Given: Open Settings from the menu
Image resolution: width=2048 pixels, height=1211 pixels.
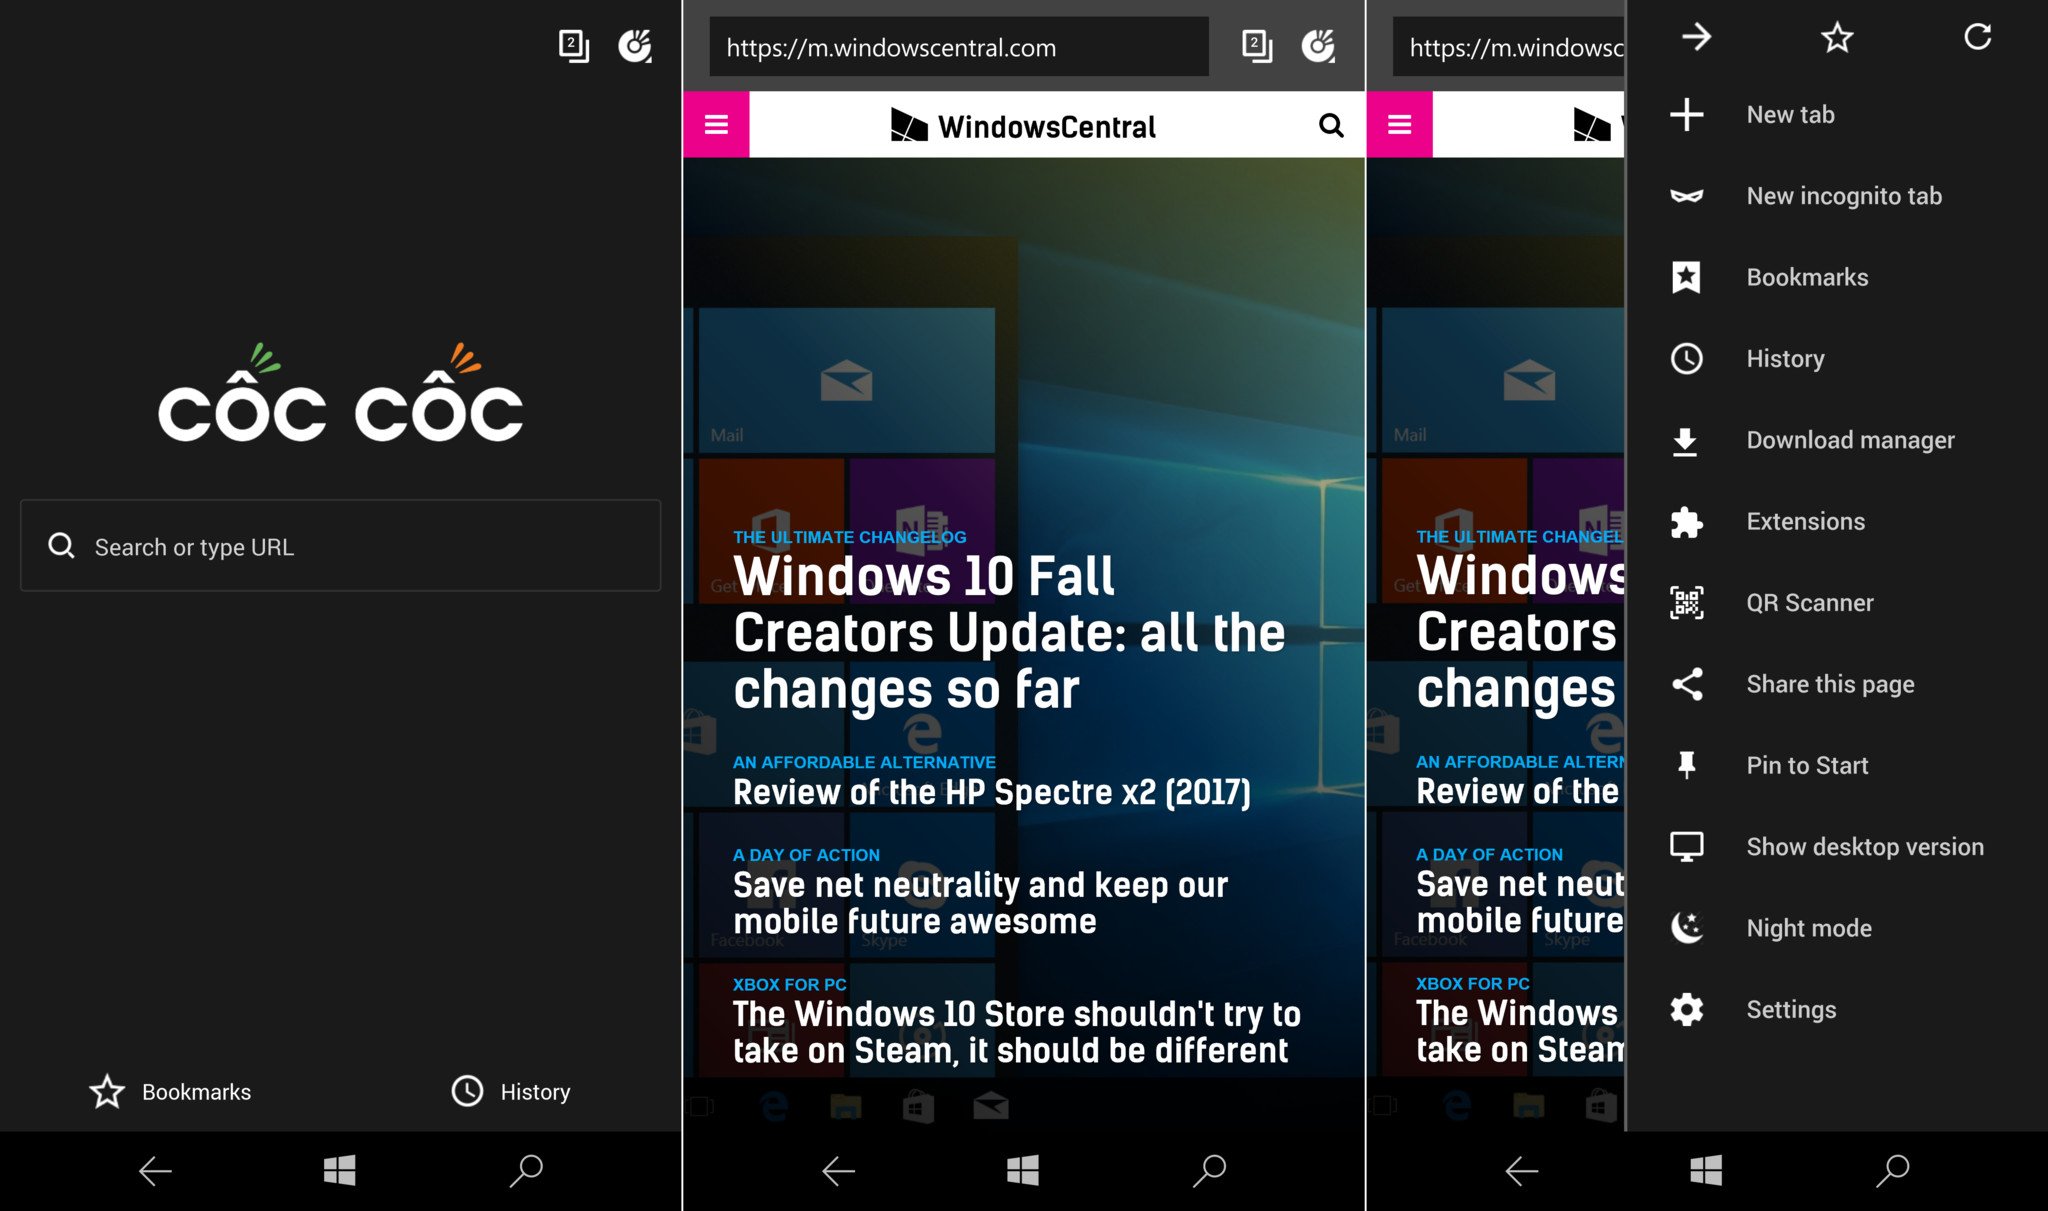Looking at the screenshot, I should [x=1789, y=1008].
